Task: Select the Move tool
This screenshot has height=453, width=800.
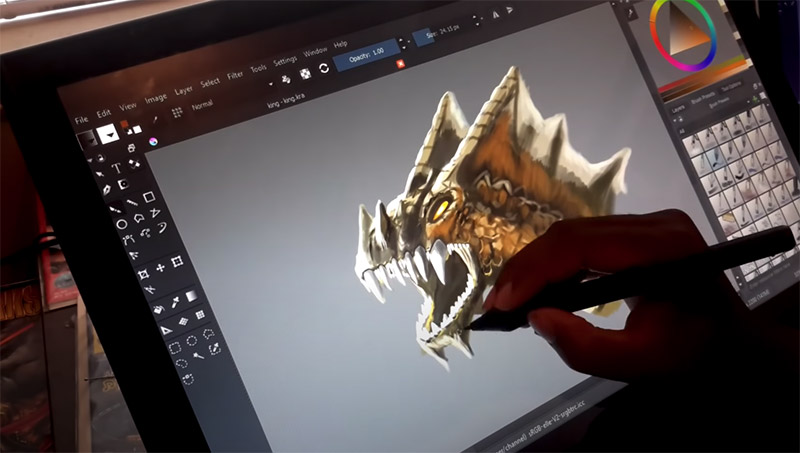Action: pos(161,268)
